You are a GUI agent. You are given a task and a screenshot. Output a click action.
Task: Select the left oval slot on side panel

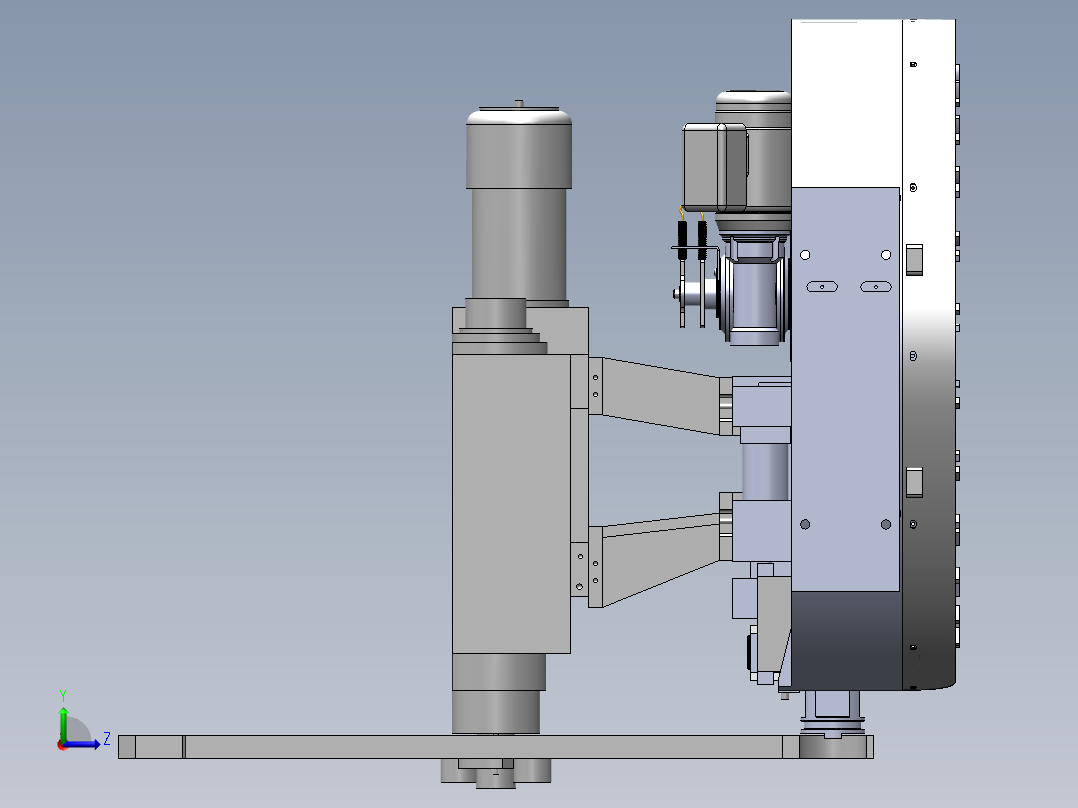(822, 287)
